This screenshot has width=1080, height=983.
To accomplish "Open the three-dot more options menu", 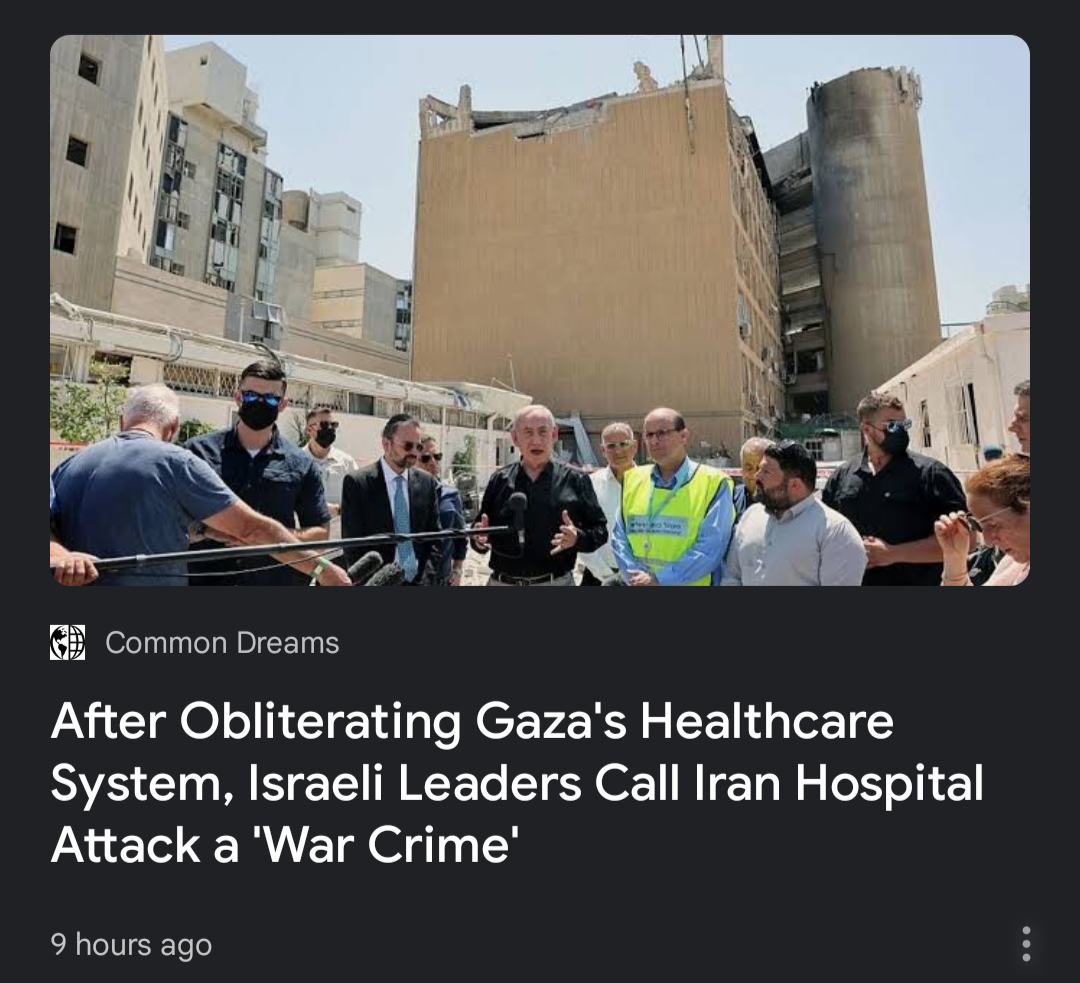I will pyautogui.click(x=1026, y=944).
